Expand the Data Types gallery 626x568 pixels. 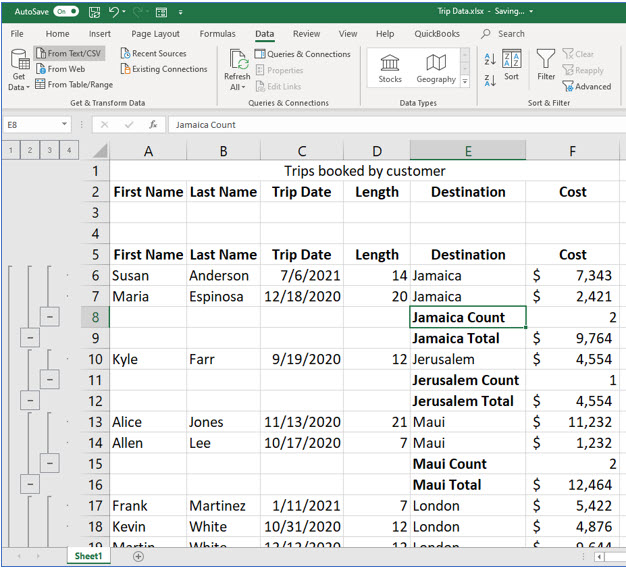tap(465, 81)
